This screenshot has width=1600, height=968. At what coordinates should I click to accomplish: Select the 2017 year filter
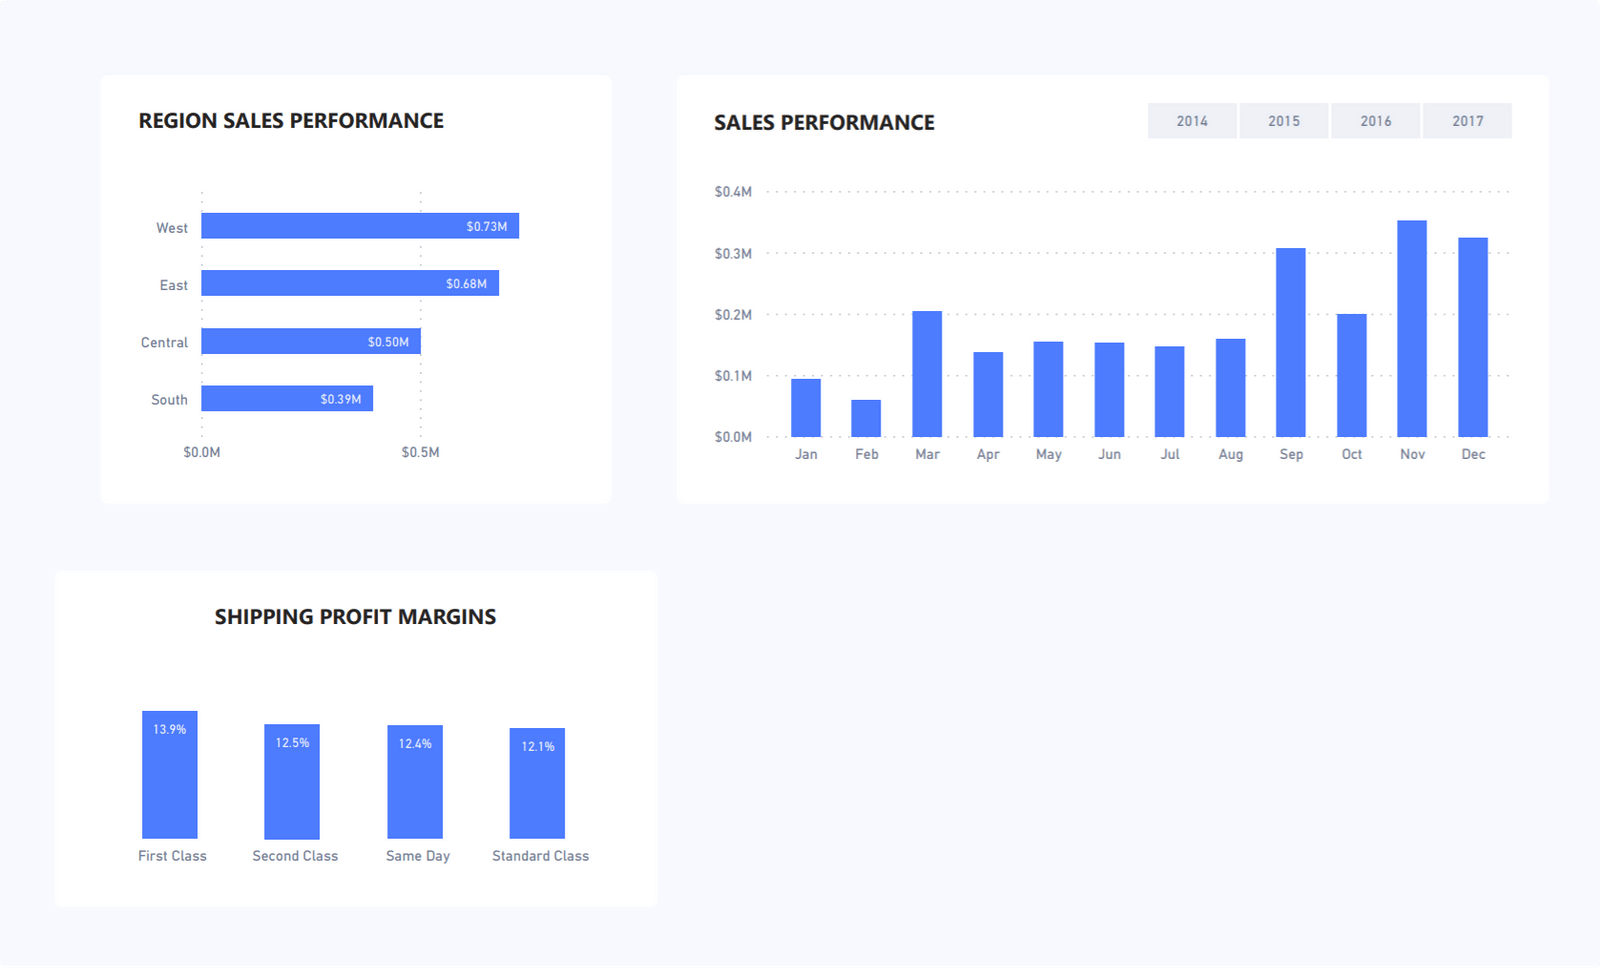pos(1468,120)
